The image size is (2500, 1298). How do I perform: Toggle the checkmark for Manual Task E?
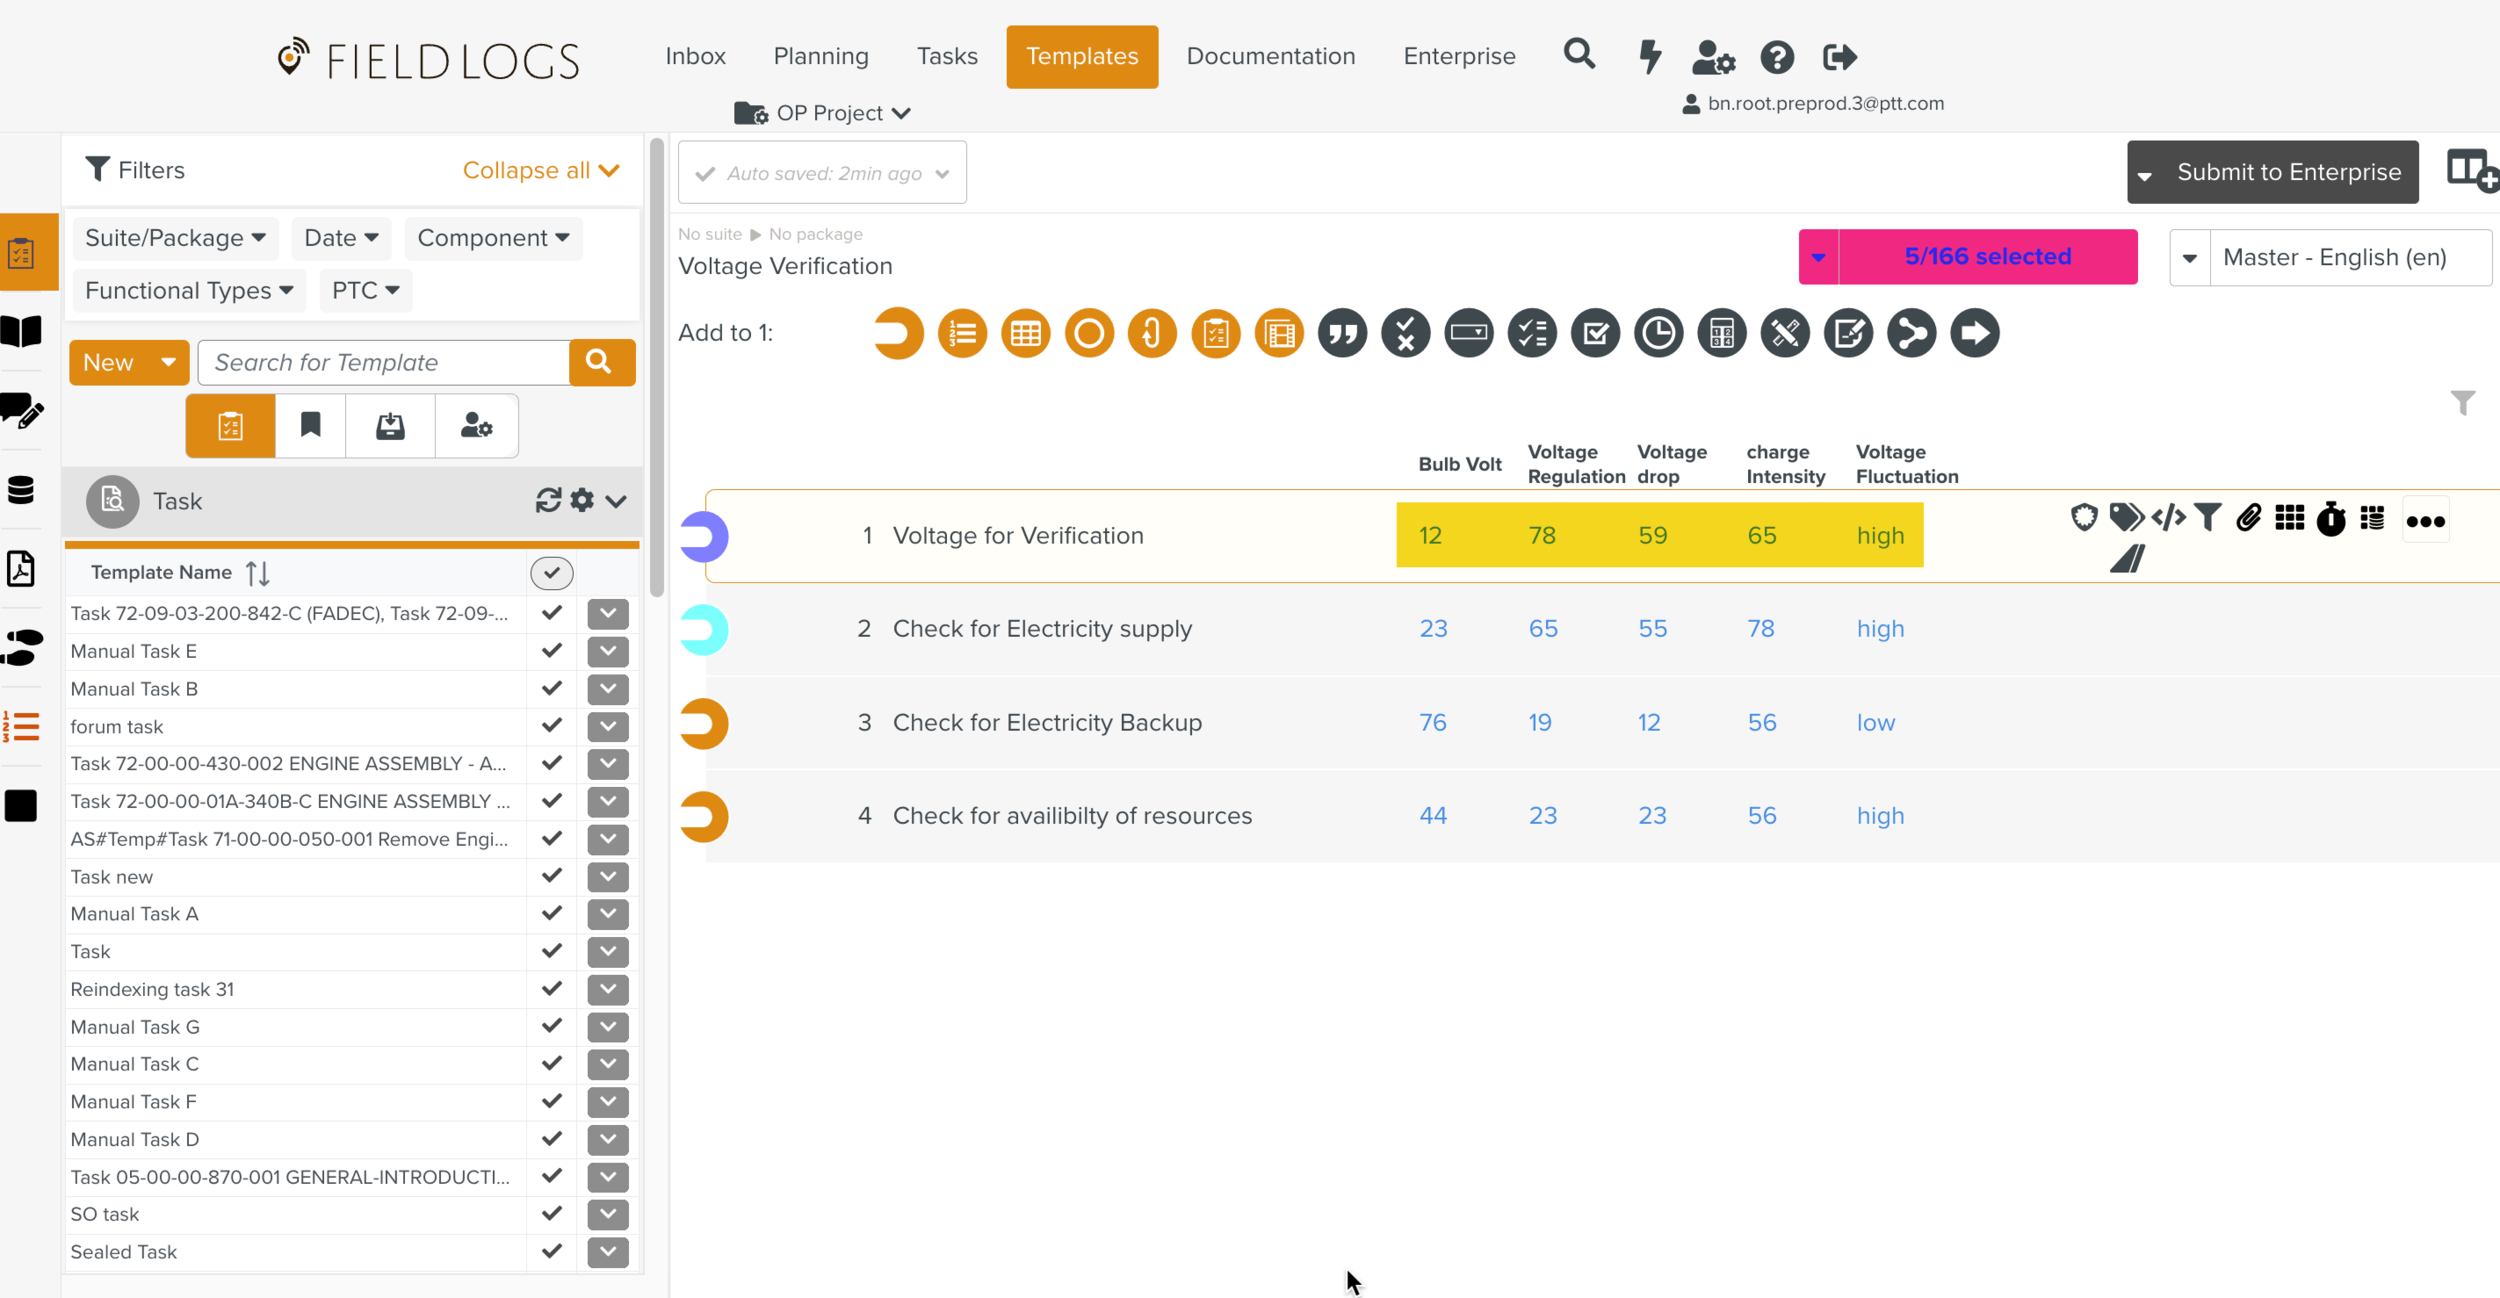(x=551, y=651)
